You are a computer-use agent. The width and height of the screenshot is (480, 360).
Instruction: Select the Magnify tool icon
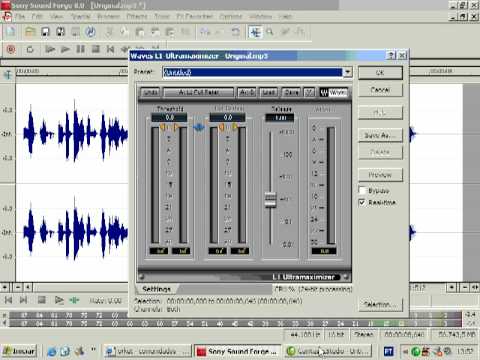pos(270,32)
